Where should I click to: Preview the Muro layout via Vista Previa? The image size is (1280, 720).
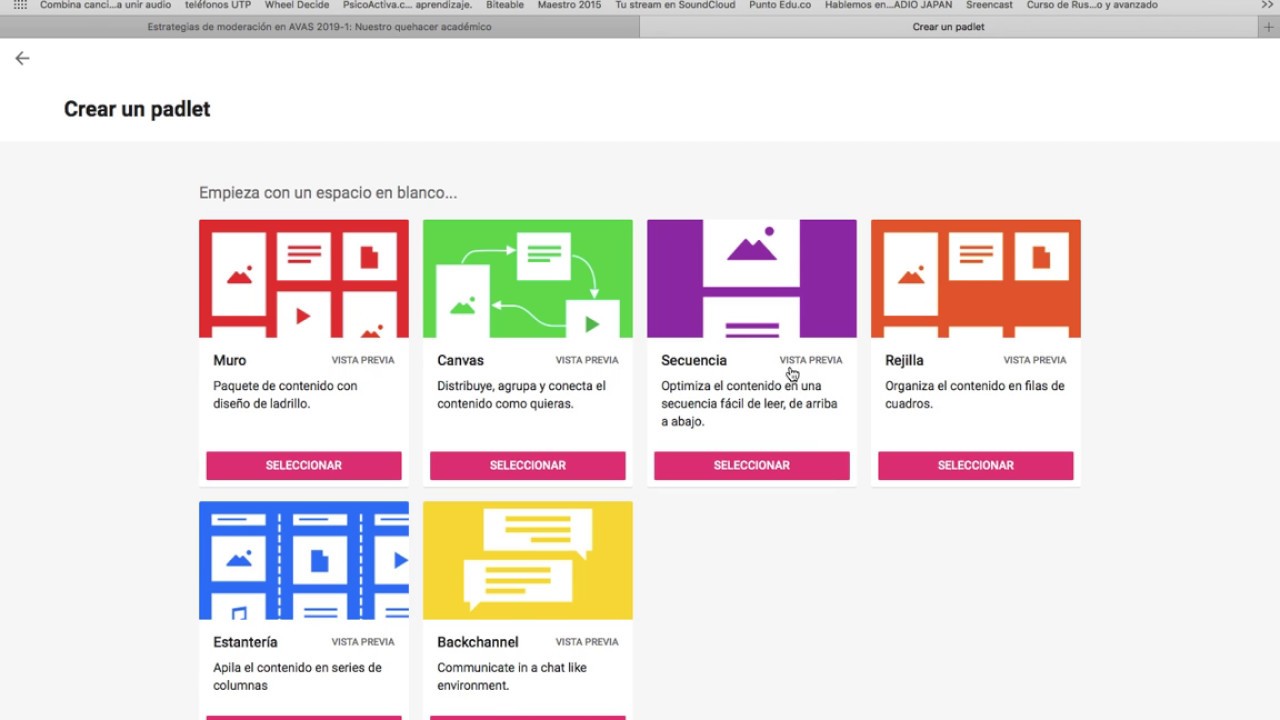pos(363,360)
